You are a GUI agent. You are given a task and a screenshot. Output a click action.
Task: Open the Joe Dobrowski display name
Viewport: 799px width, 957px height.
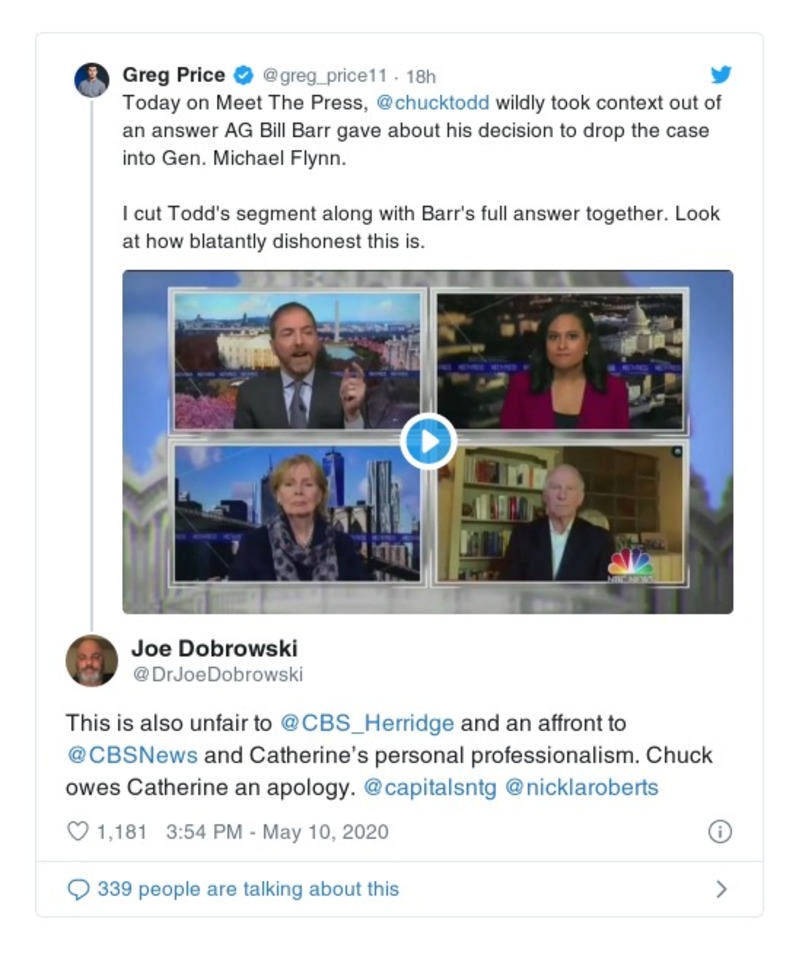pos(214,649)
